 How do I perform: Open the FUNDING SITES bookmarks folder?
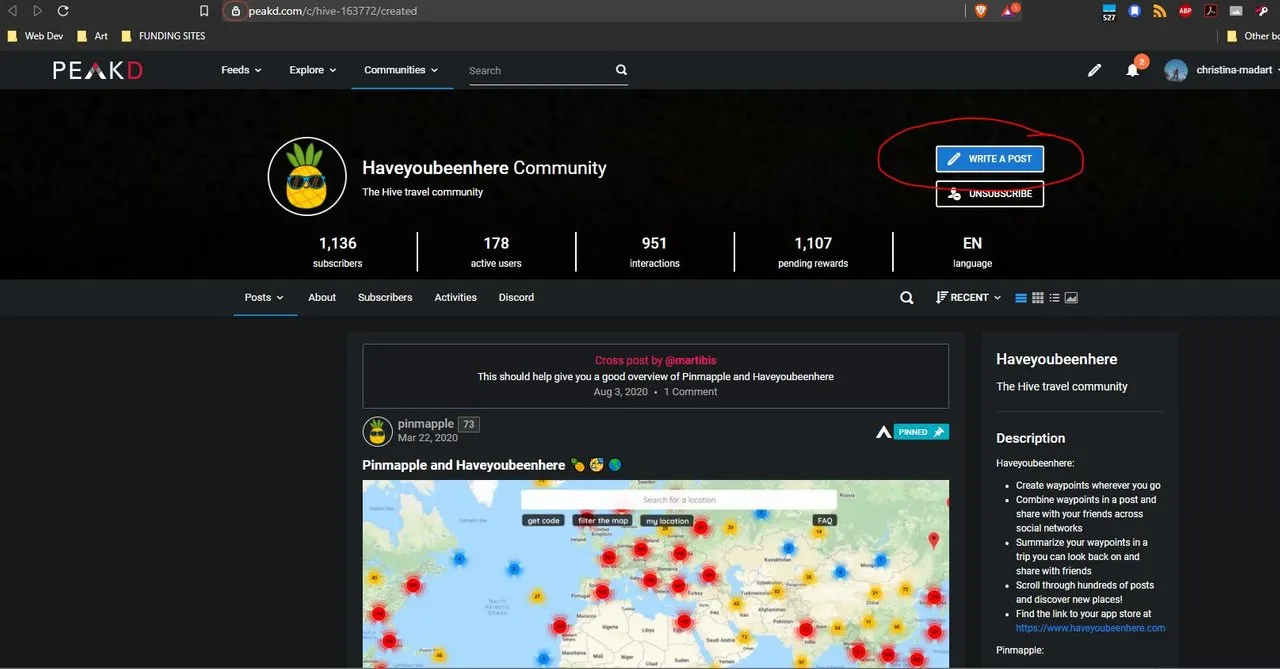(162, 36)
